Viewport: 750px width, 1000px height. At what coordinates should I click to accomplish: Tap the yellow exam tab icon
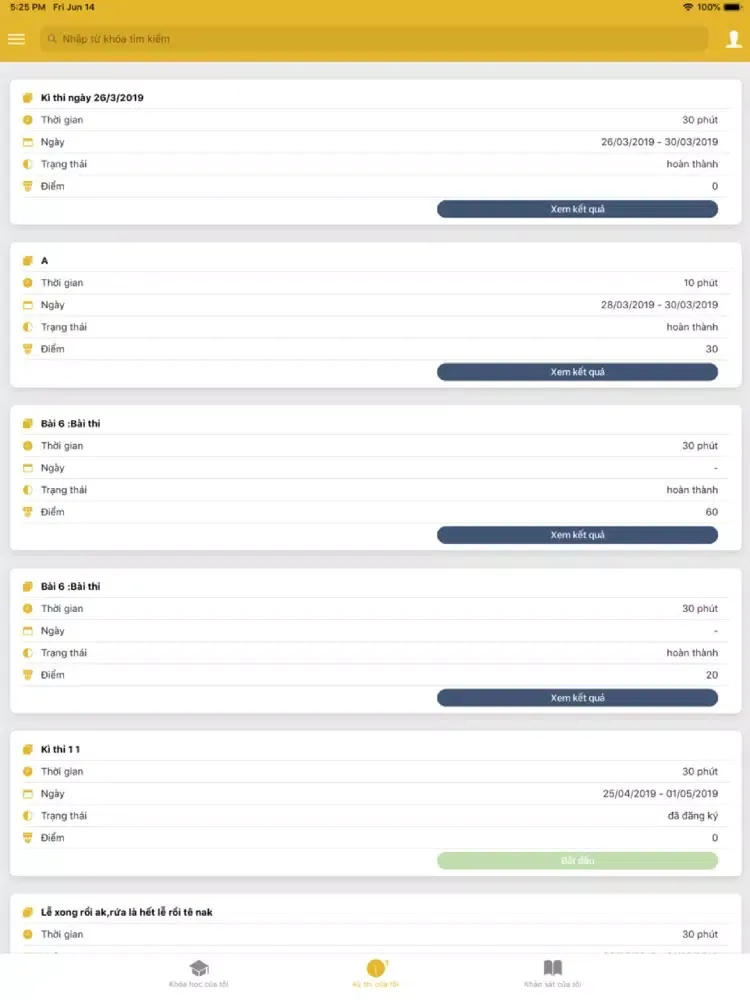(x=375, y=968)
